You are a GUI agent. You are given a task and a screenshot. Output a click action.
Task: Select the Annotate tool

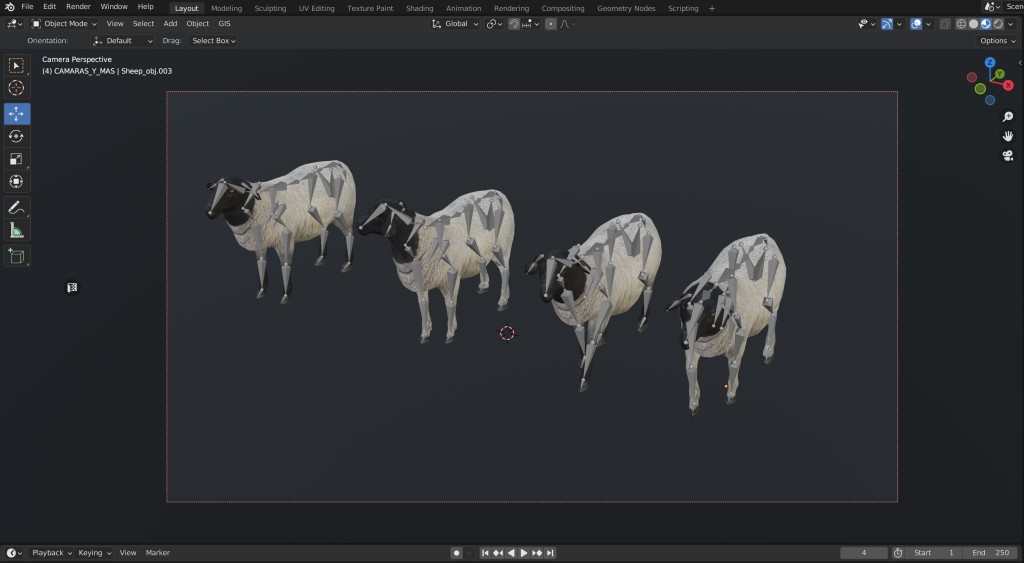pyautogui.click(x=16, y=208)
